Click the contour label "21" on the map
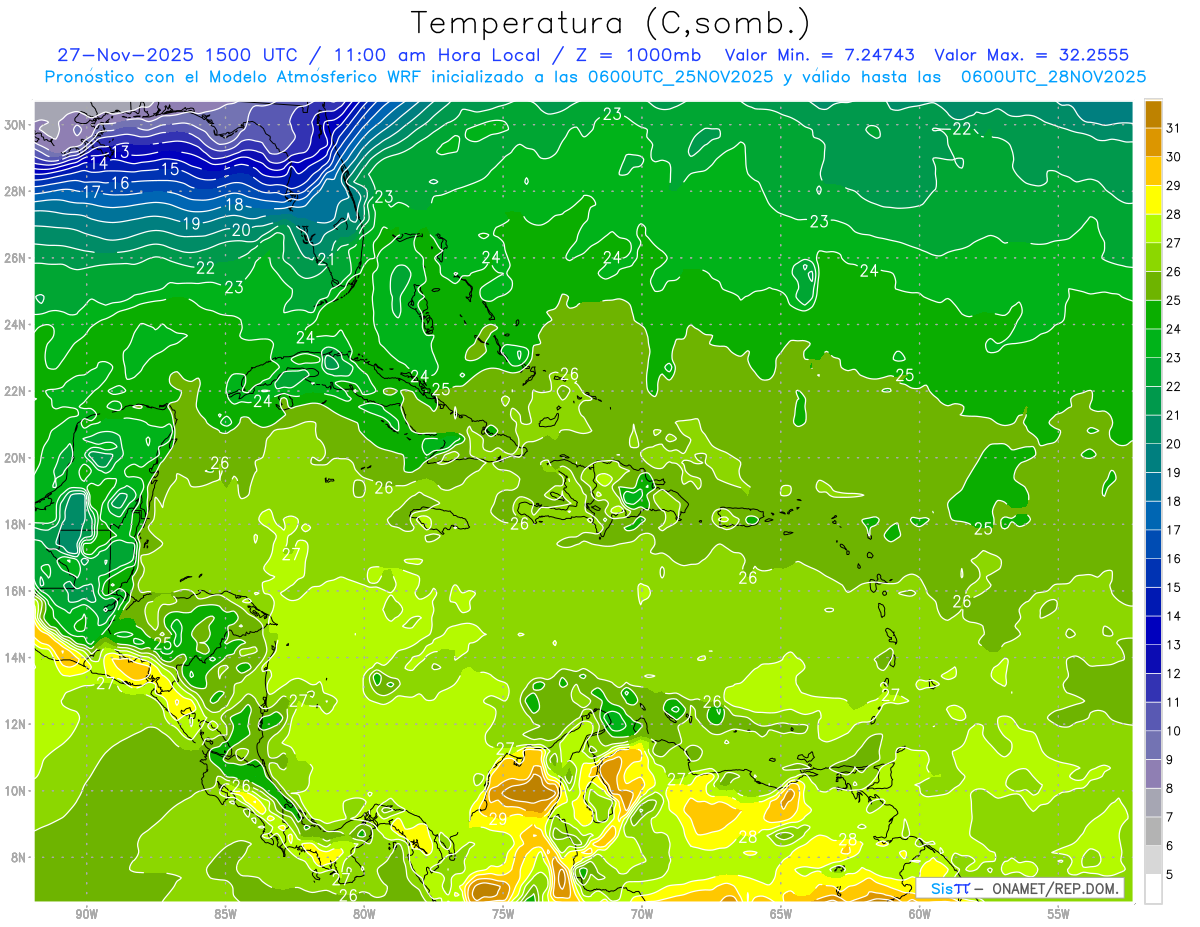 [325, 259]
